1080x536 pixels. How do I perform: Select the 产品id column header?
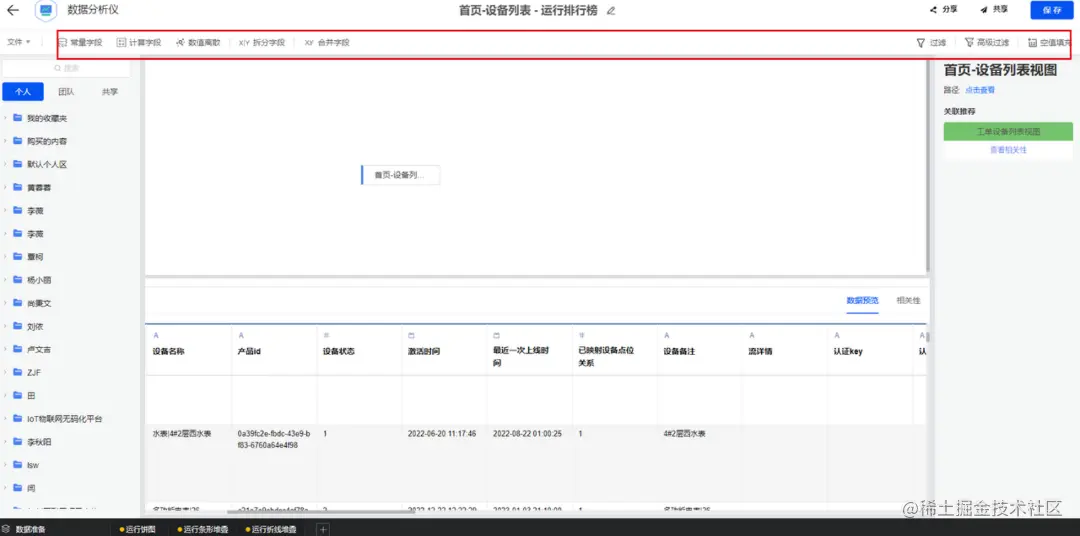[249, 351]
